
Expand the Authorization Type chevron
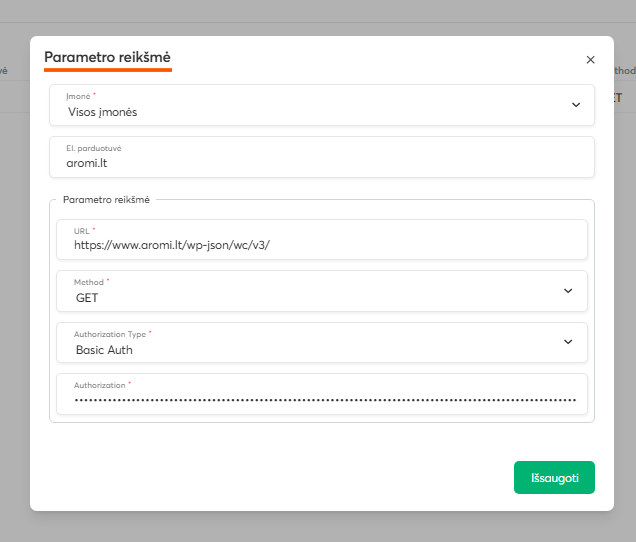(x=568, y=342)
